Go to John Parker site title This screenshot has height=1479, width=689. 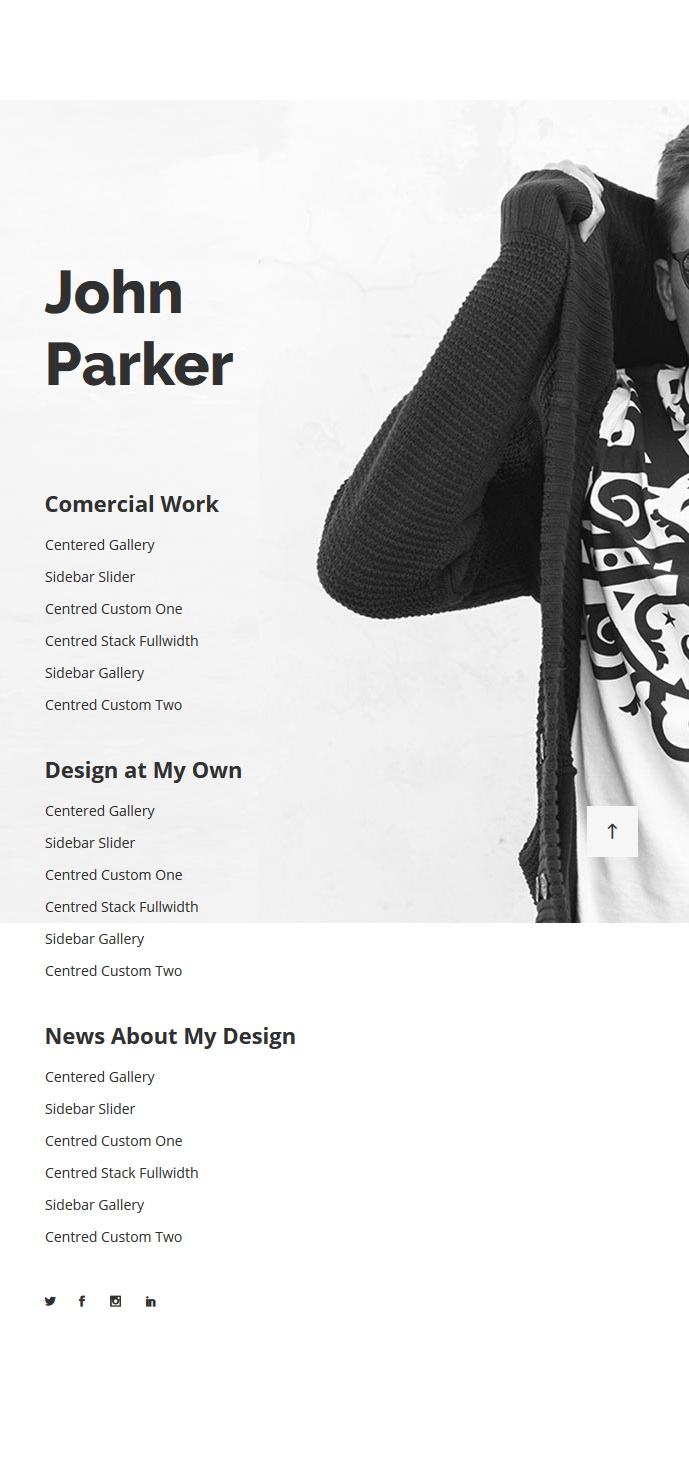coord(139,328)
